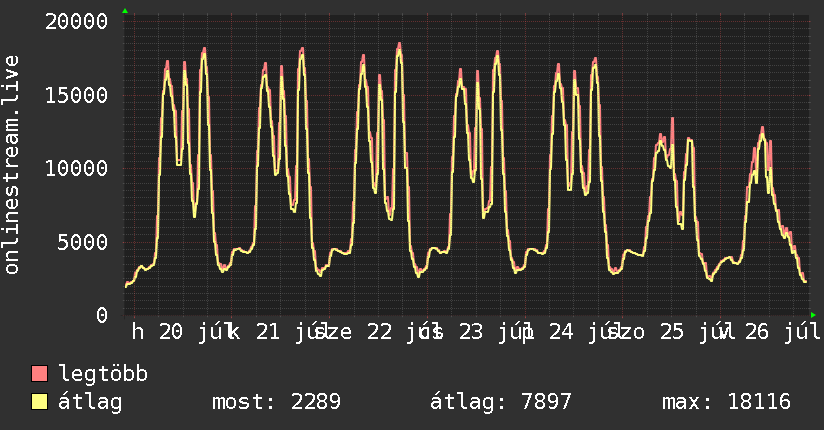The image size is (824, 430).
Task: Click the 26 júl date label
Action: [782, 332]
